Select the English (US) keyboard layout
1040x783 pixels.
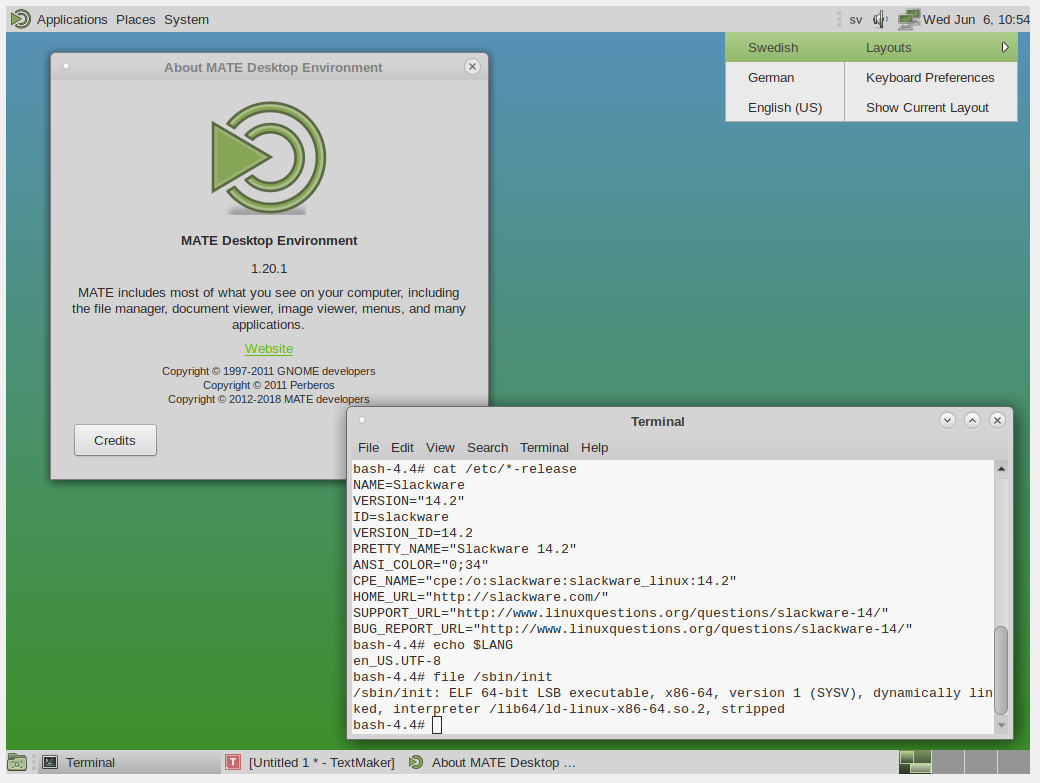[x=784, y=107]
